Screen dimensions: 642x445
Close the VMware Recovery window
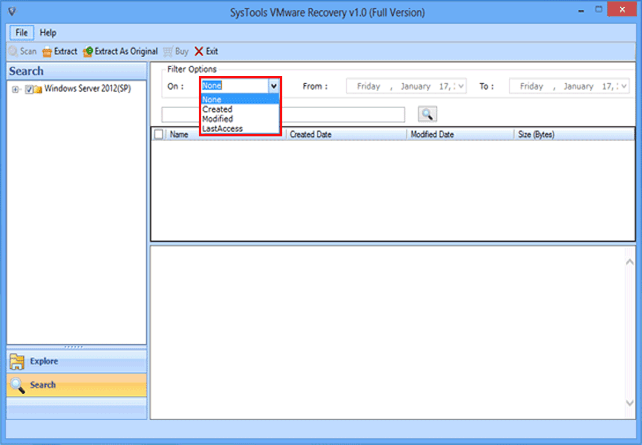pos(622,9)
